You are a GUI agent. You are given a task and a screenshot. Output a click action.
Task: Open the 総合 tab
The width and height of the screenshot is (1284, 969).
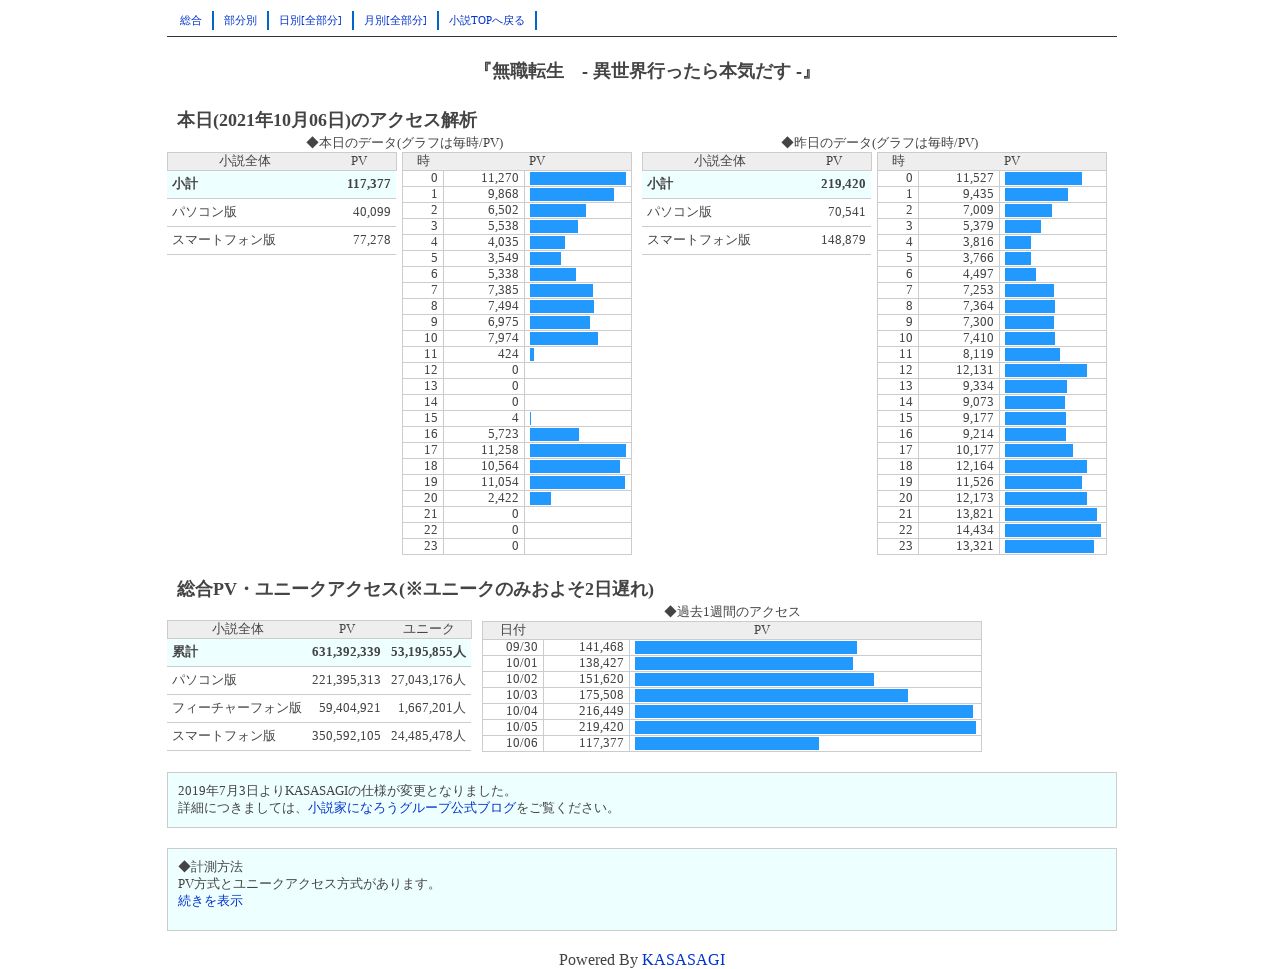190,21
